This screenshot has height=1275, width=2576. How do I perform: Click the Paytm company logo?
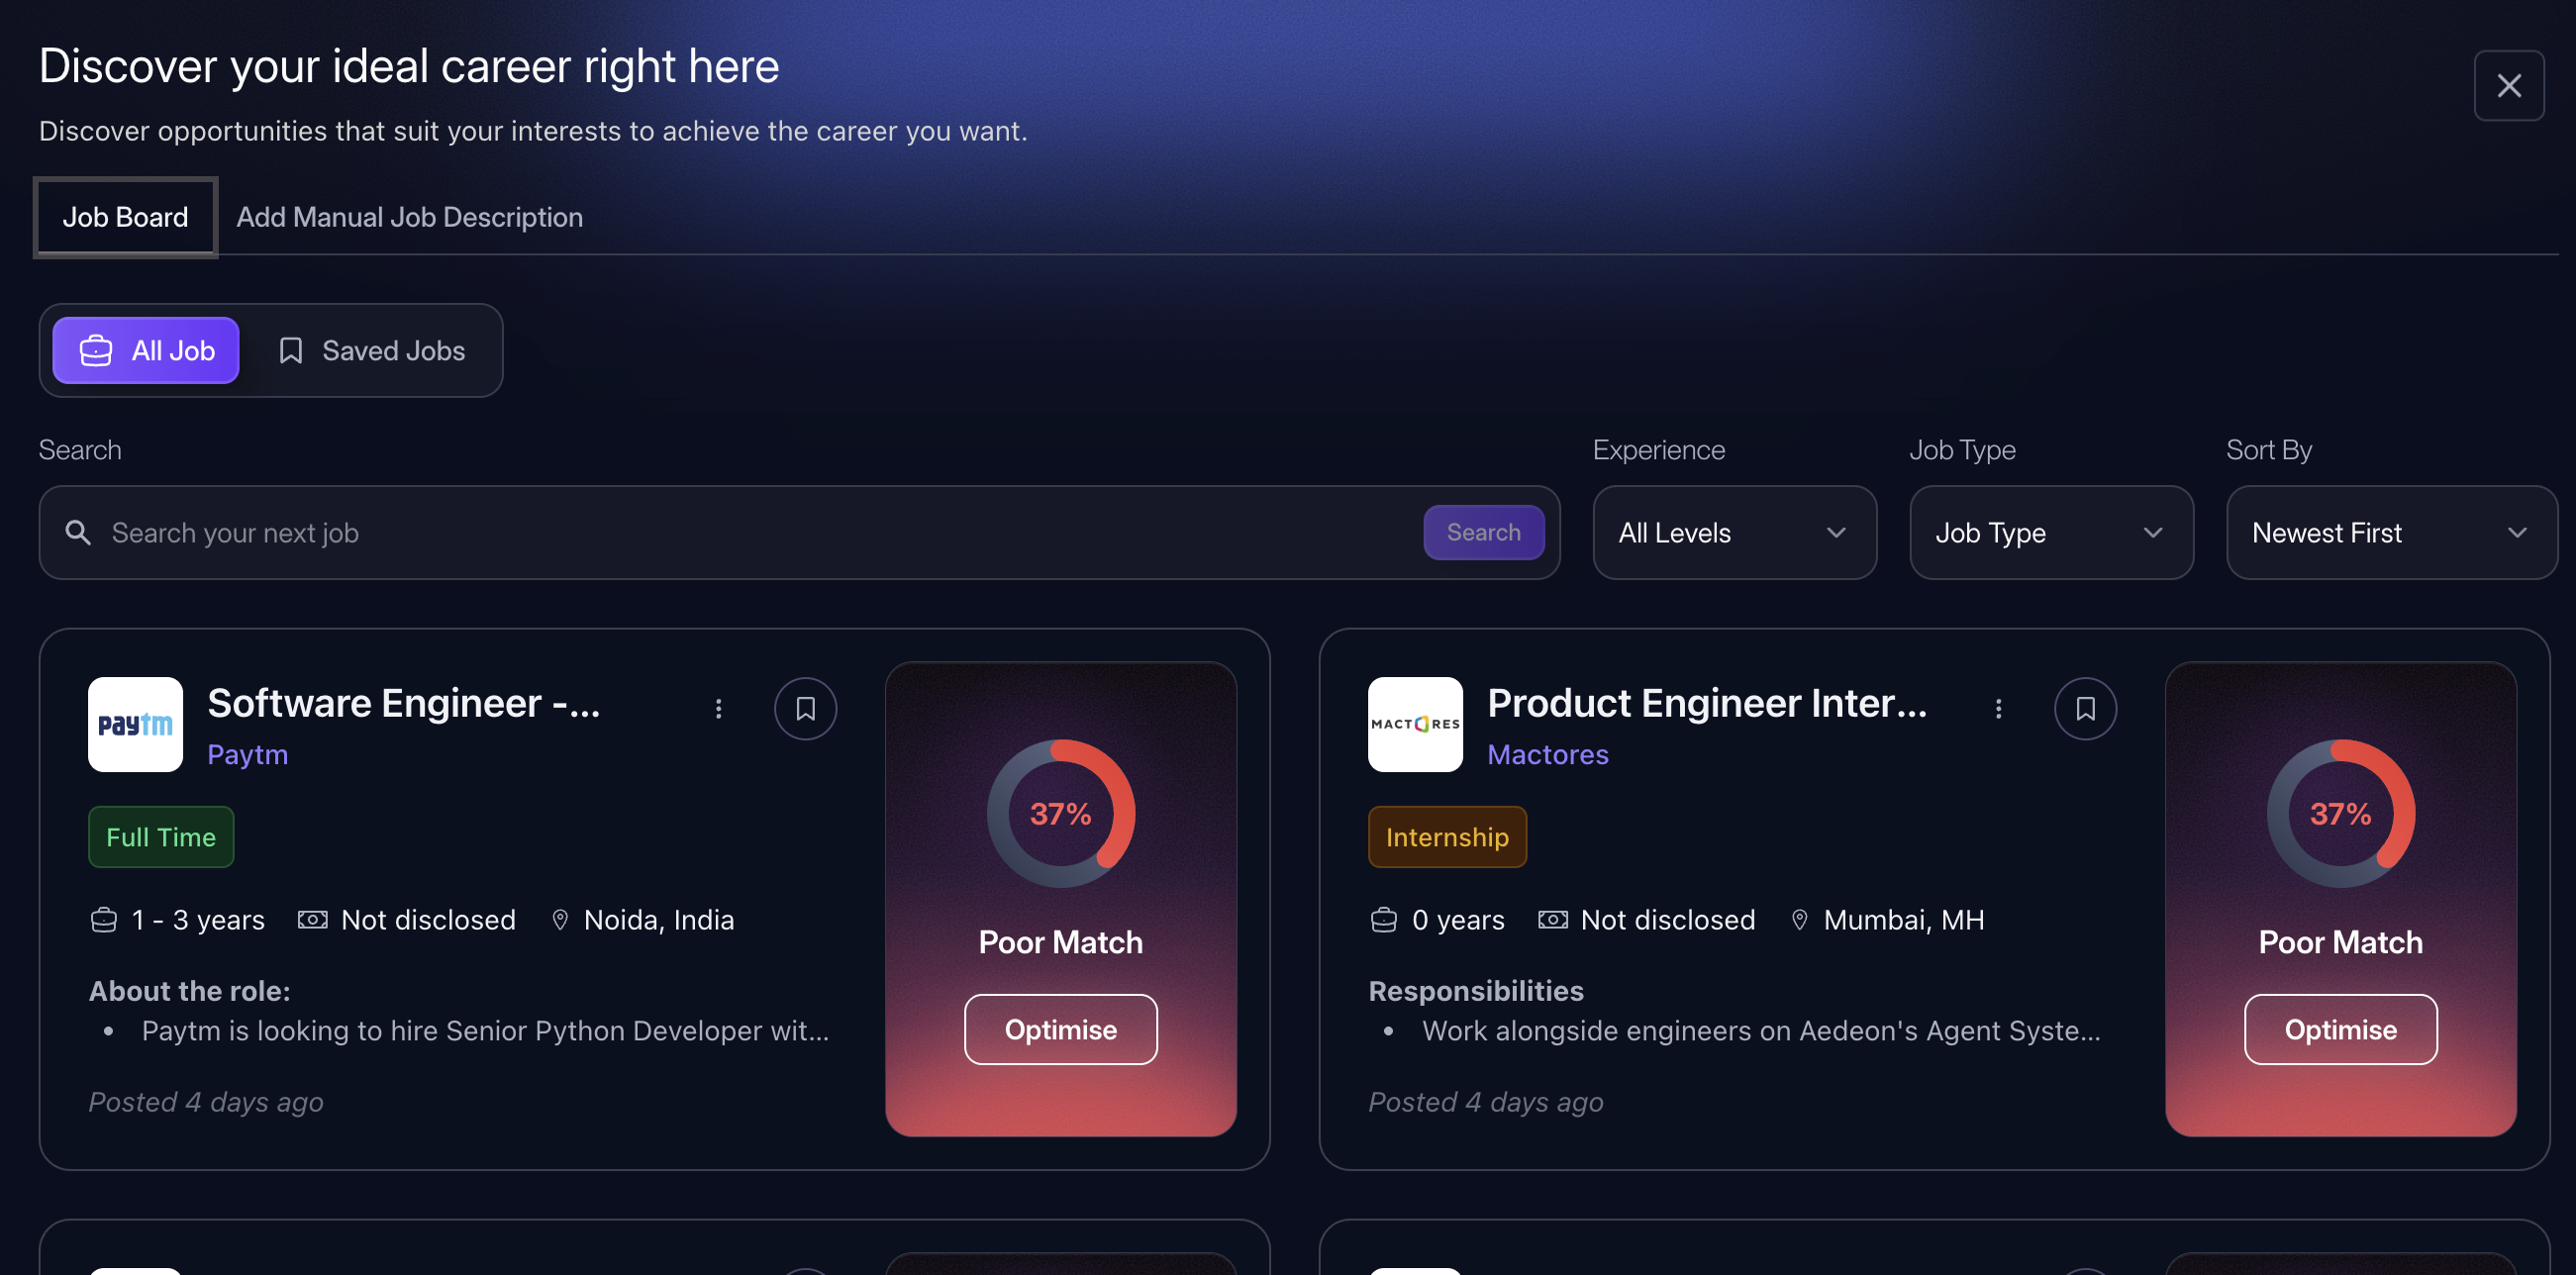pos(135,724)
